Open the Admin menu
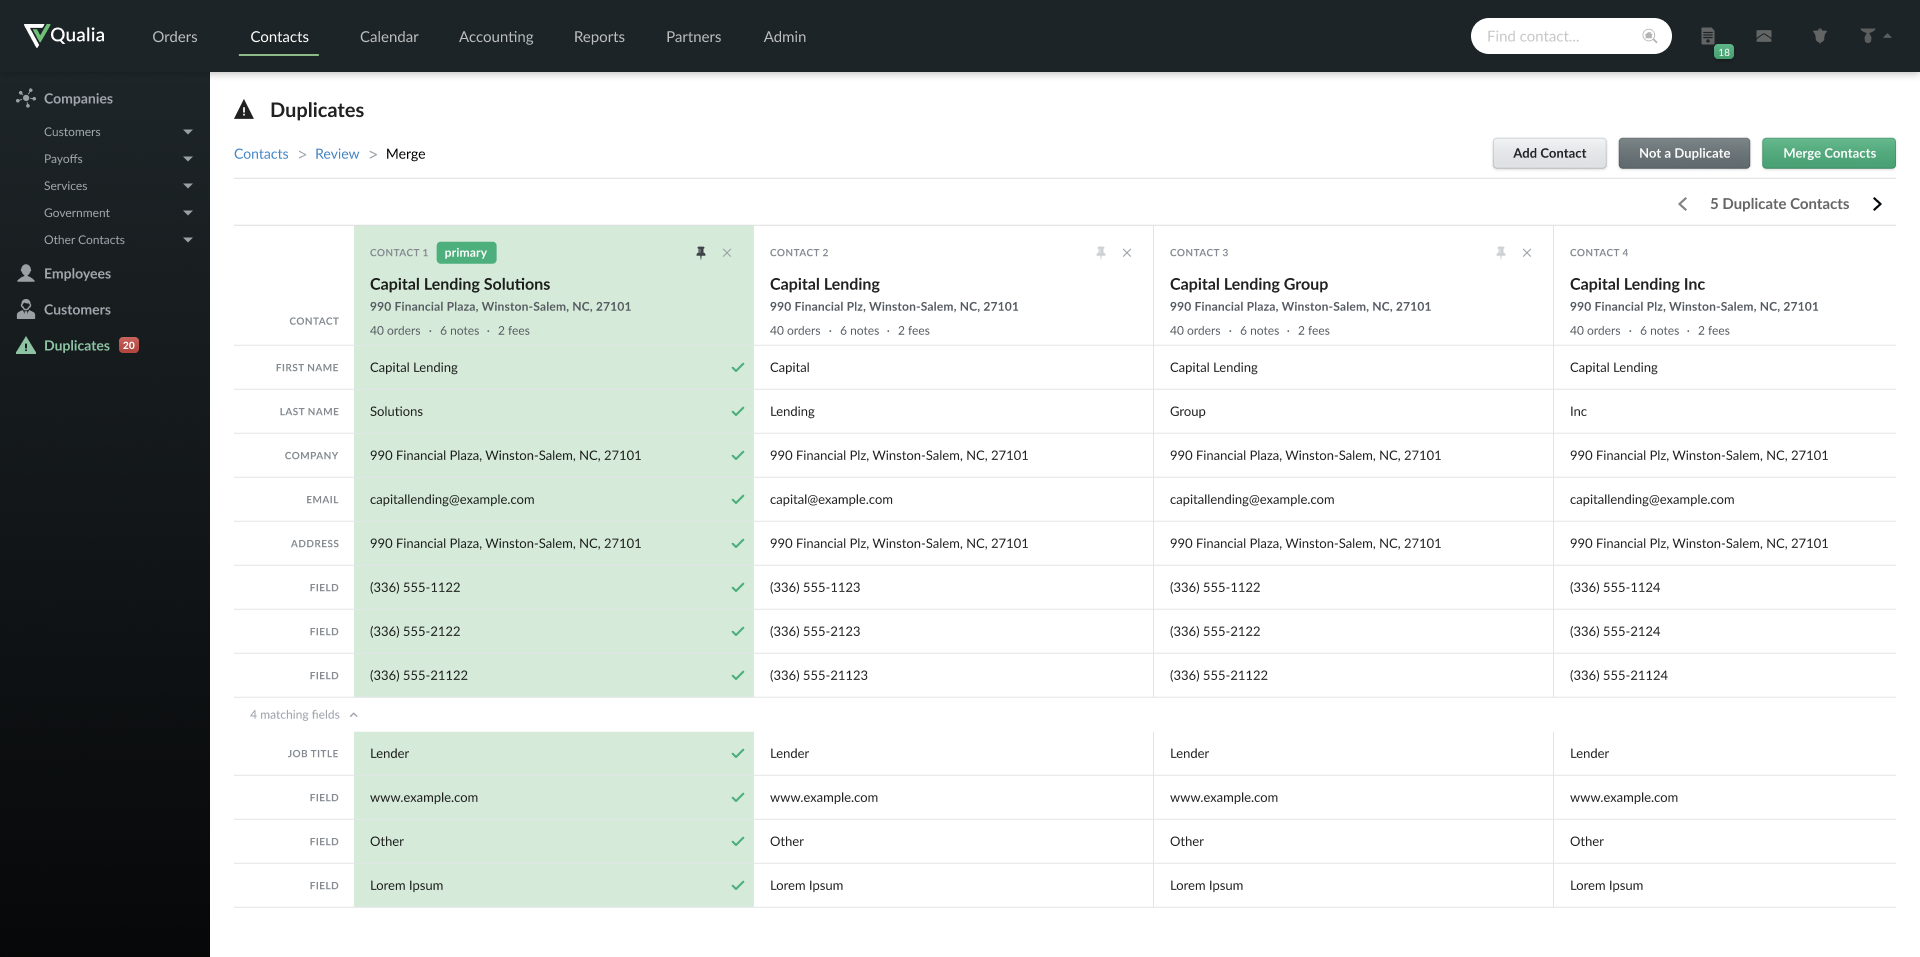This screenshot has width=1920, height=957. (x=785, y=36)
